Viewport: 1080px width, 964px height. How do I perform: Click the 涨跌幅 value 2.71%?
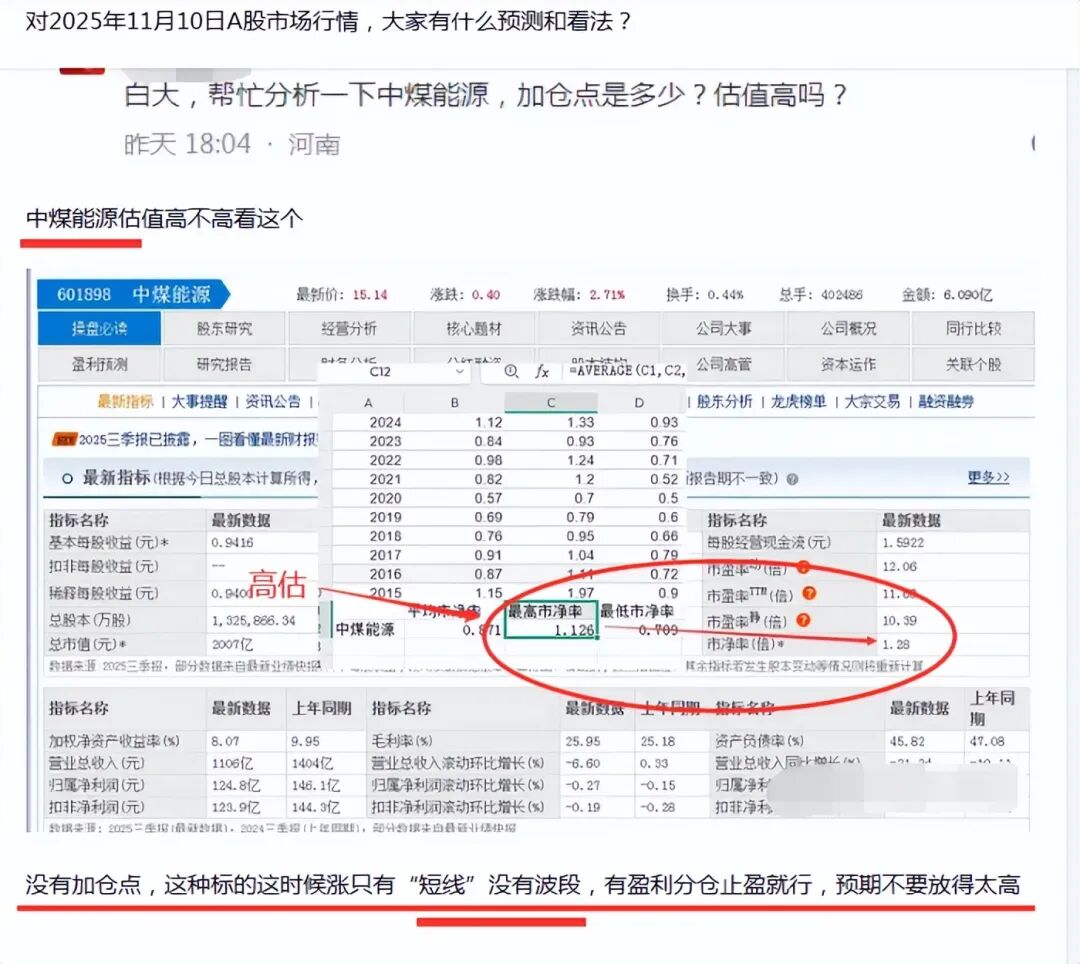point(607,295)
